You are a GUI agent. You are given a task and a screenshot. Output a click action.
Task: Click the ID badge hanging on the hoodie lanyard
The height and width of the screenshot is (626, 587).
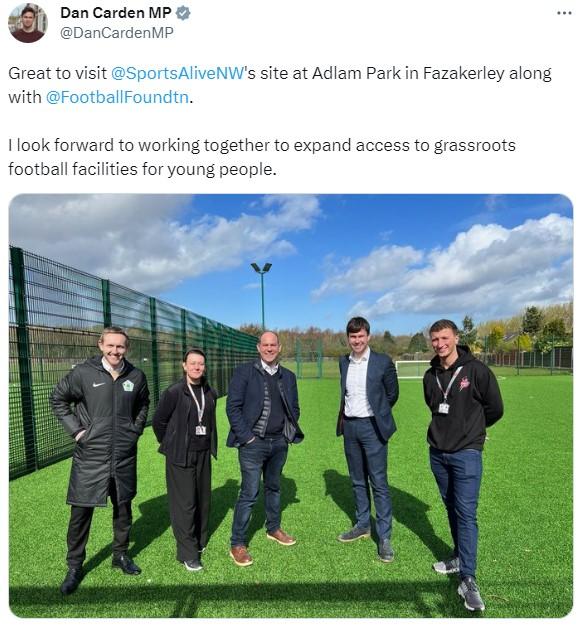tap(443, 408)
